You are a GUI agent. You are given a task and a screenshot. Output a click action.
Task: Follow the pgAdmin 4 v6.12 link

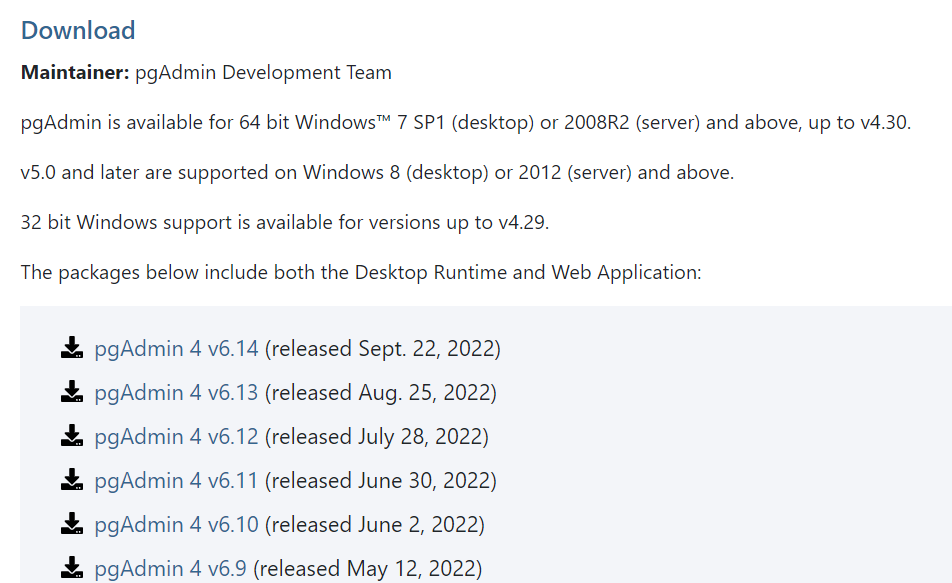tap(176, 437)
